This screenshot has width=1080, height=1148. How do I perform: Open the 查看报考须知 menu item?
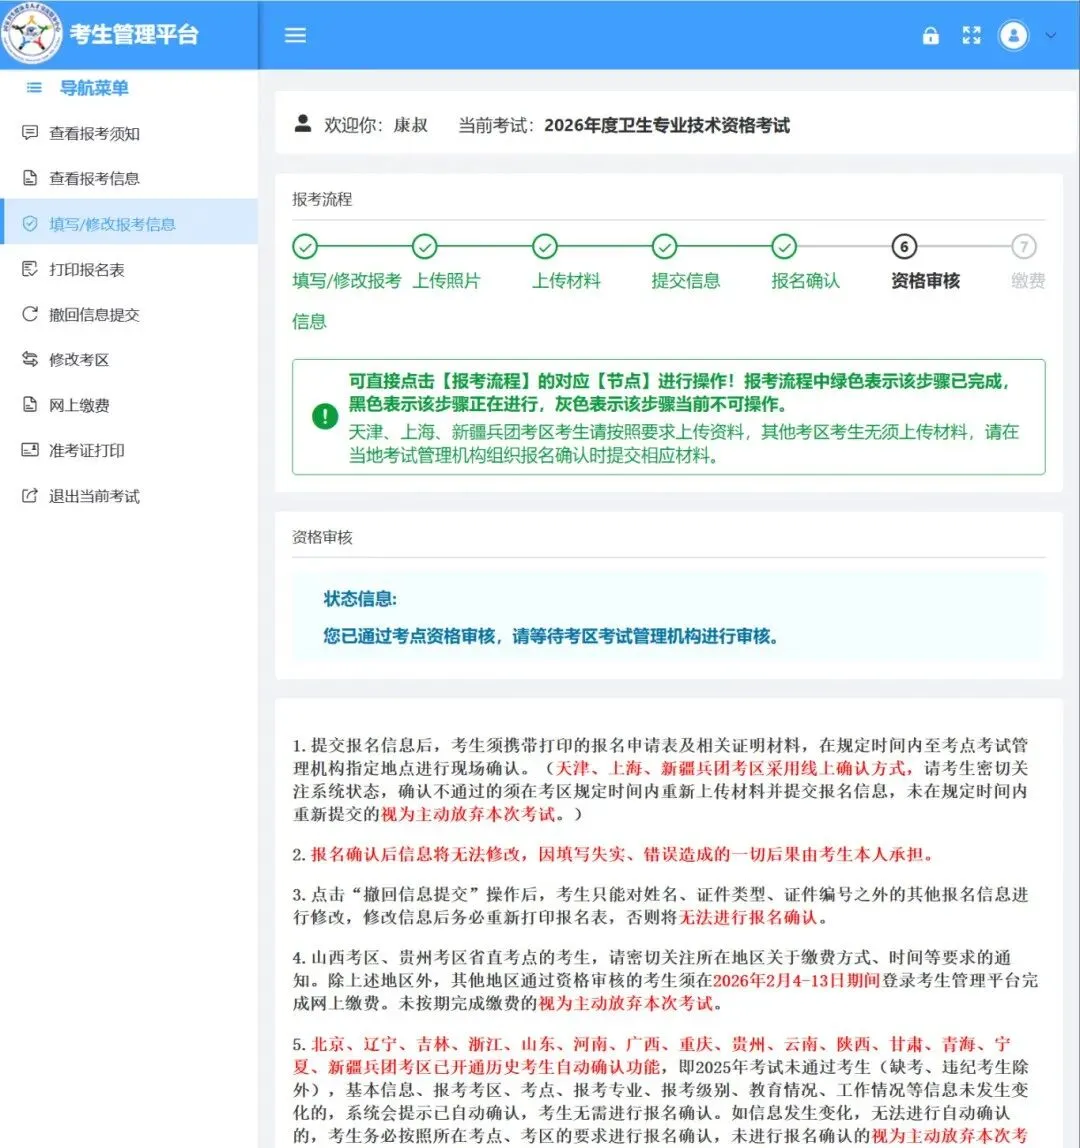(129, 133)
